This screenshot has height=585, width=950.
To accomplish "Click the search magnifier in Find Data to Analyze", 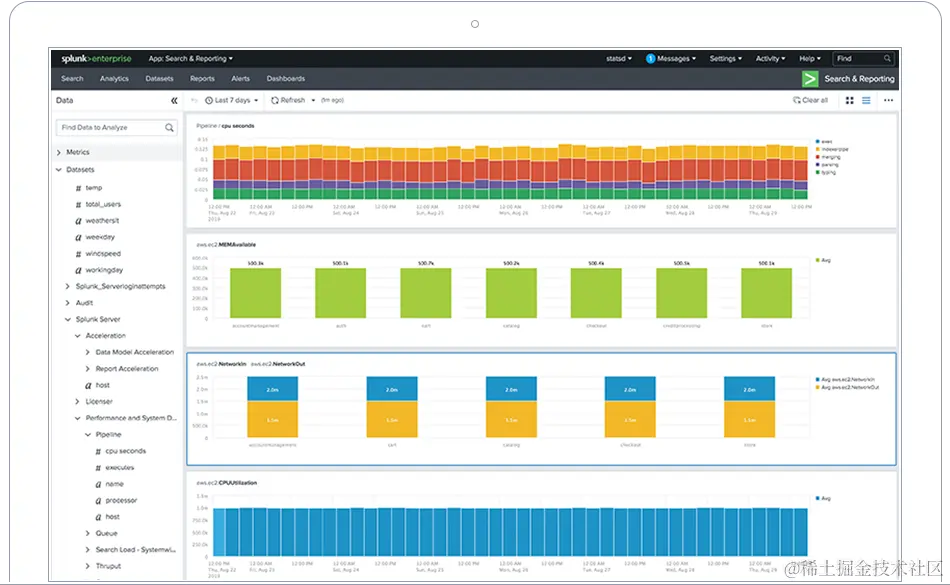I will point(168,128).
